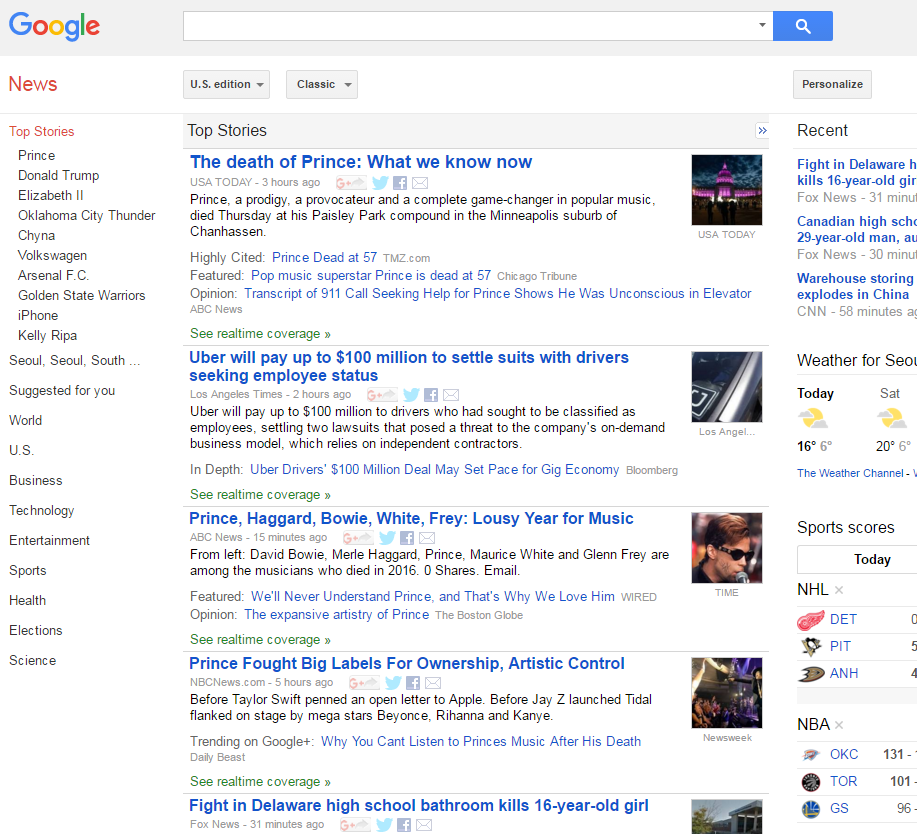Open the World section
The height and width of the screenshot is (834, 917).
(25, 421)
